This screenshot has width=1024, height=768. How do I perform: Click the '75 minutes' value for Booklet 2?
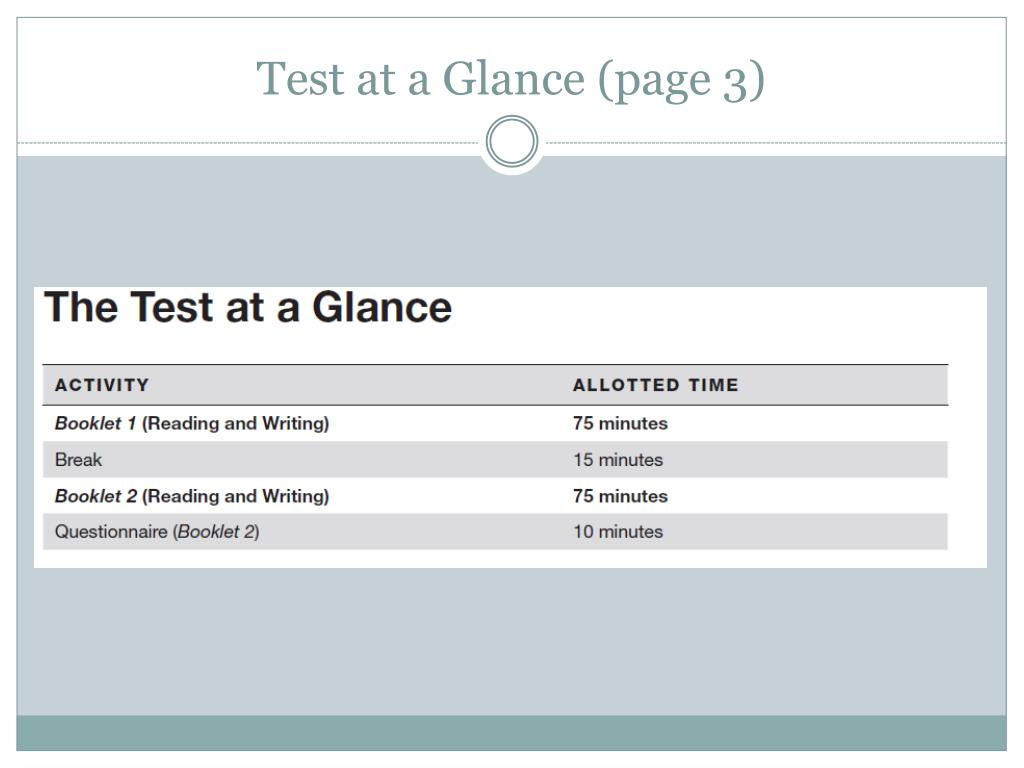tap(620, 496)
